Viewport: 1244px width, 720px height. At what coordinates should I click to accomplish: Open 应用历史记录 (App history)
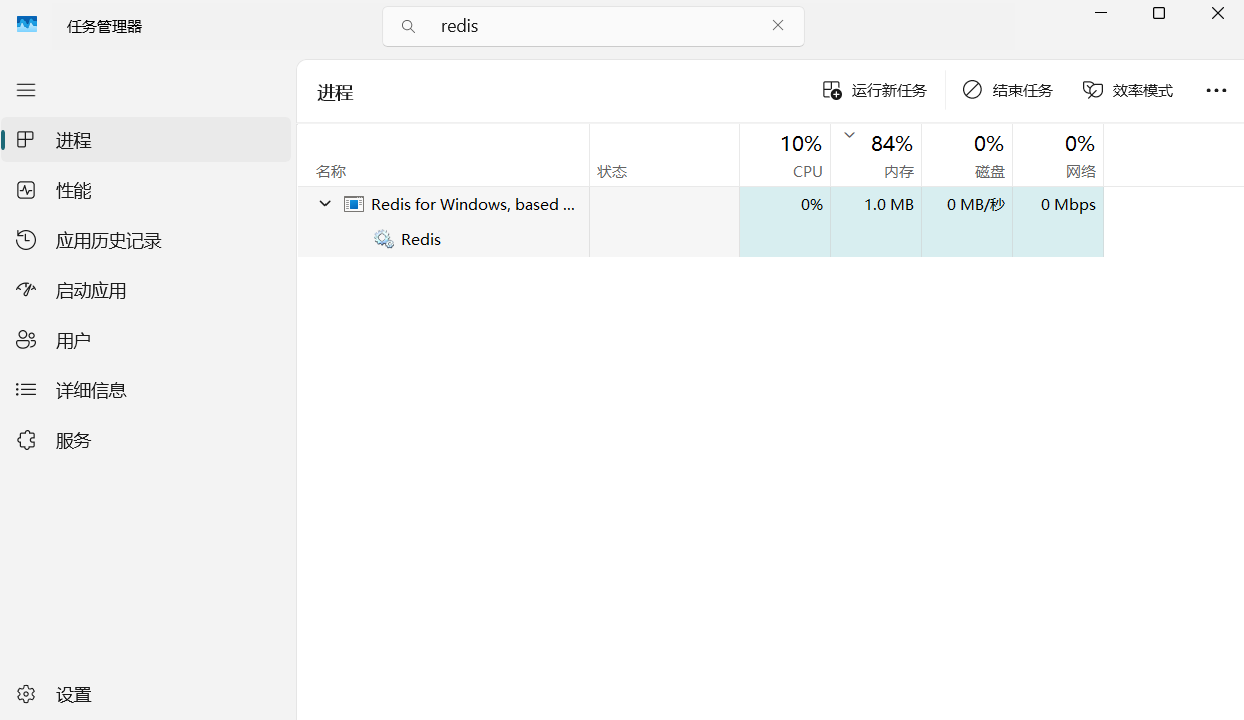pos(146,240)
